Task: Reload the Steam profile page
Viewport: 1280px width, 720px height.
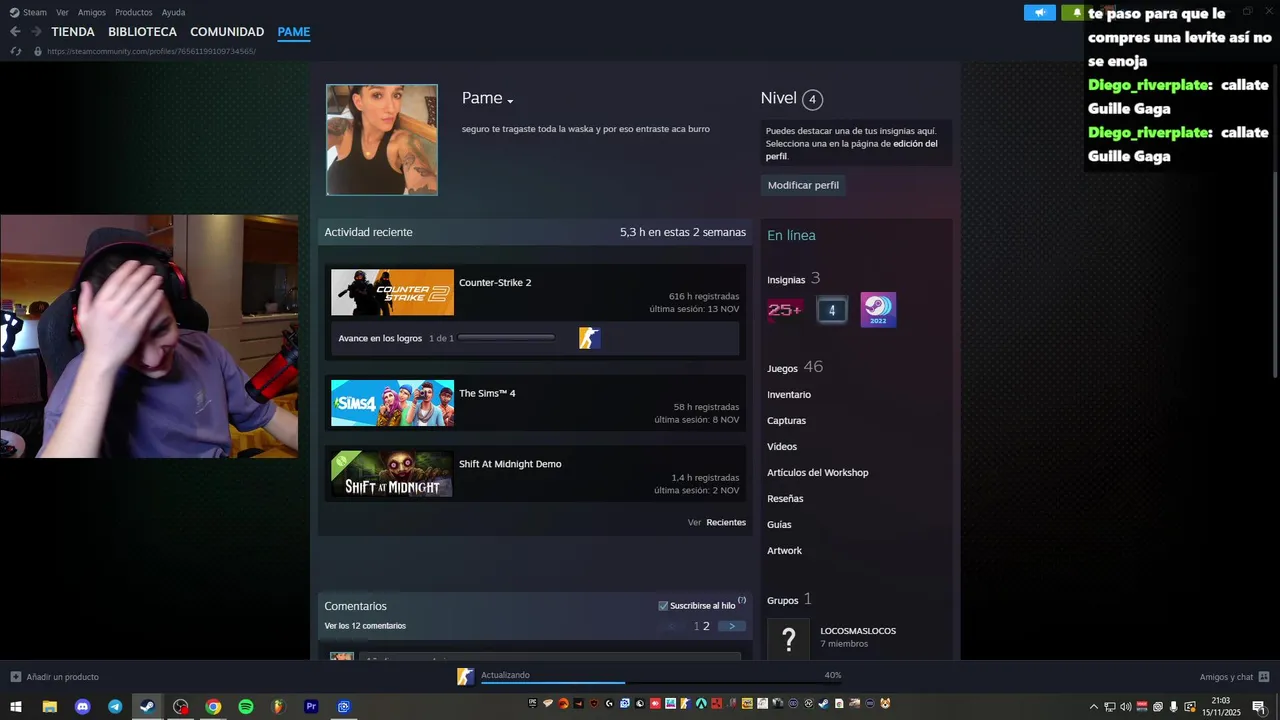Action: (x=16, y=51)
